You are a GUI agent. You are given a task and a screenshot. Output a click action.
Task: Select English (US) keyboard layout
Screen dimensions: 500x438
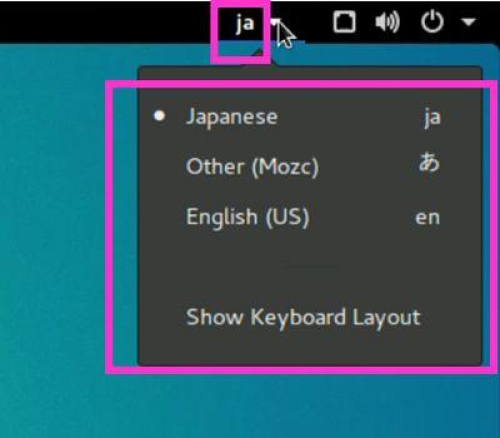pyautogui.click(x=310, y=217)
